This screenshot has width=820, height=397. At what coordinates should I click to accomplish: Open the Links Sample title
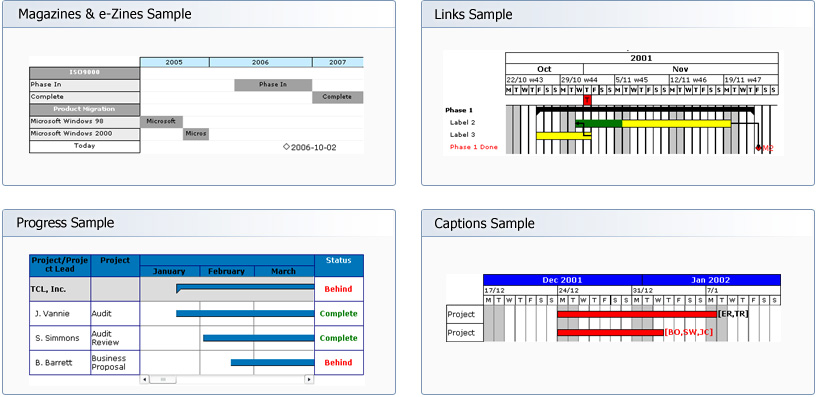[x=473, y=15]
